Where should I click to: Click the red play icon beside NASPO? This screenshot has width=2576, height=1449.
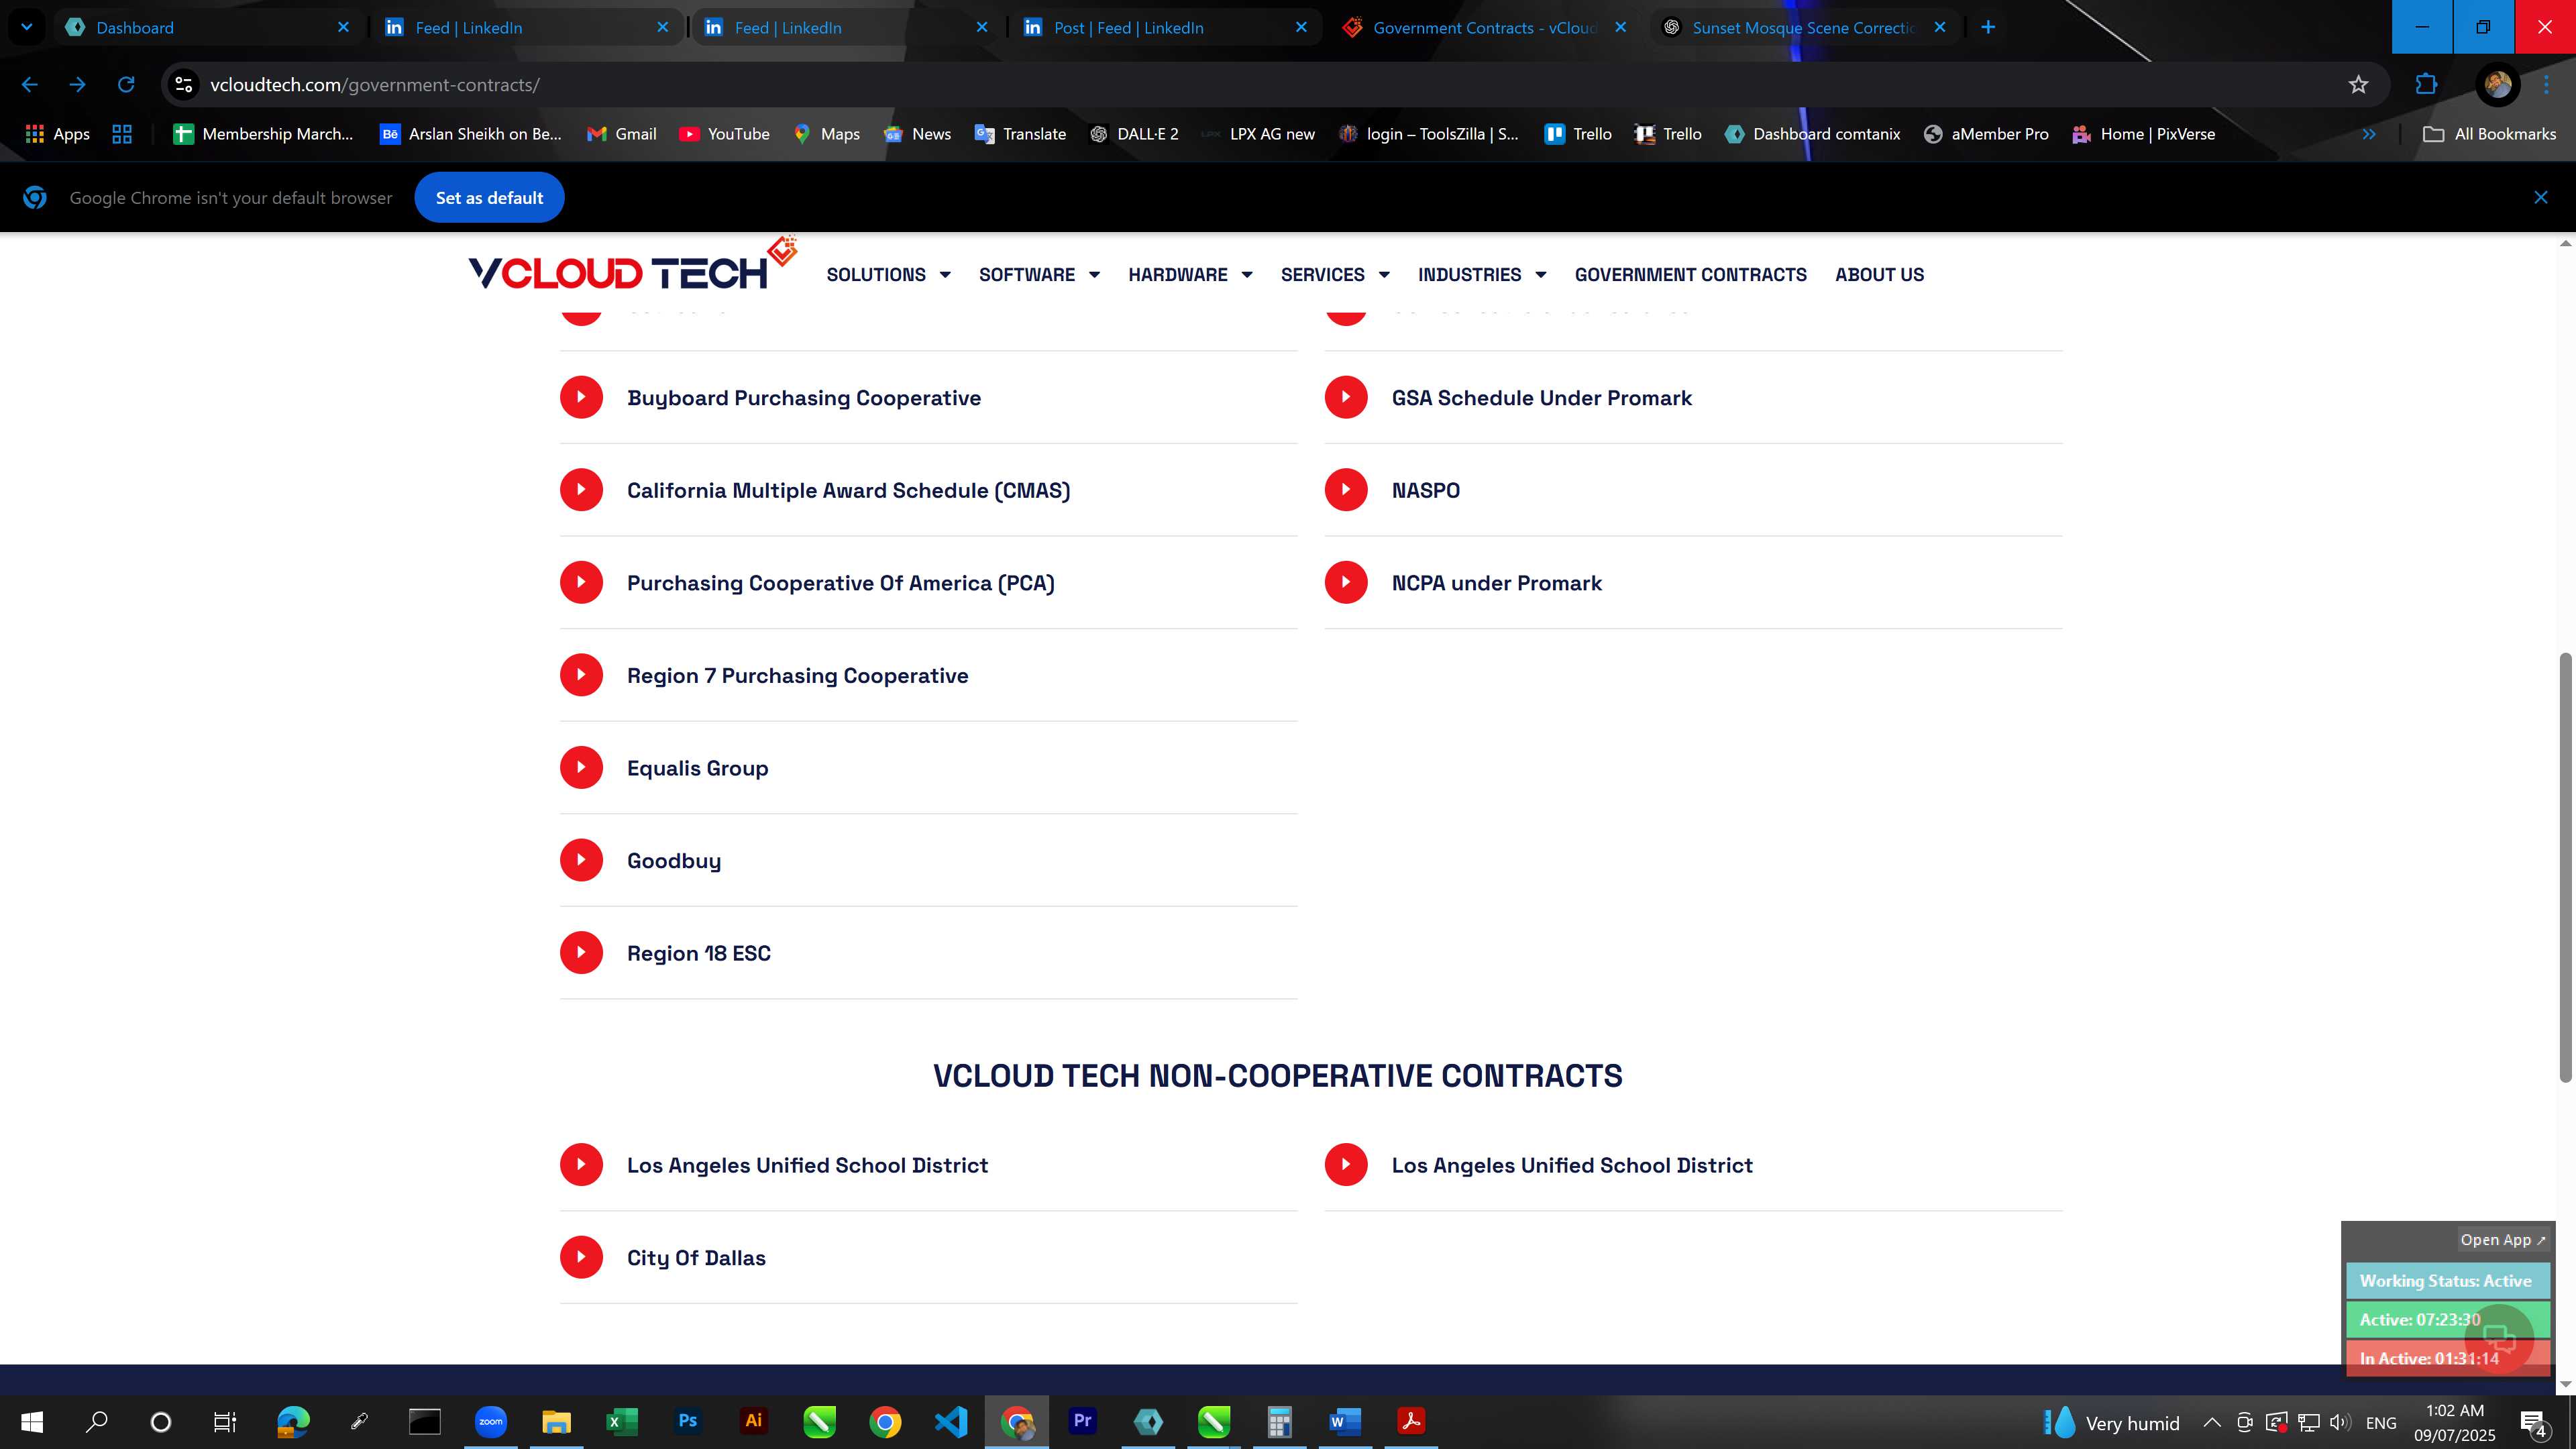(1346, 490)
